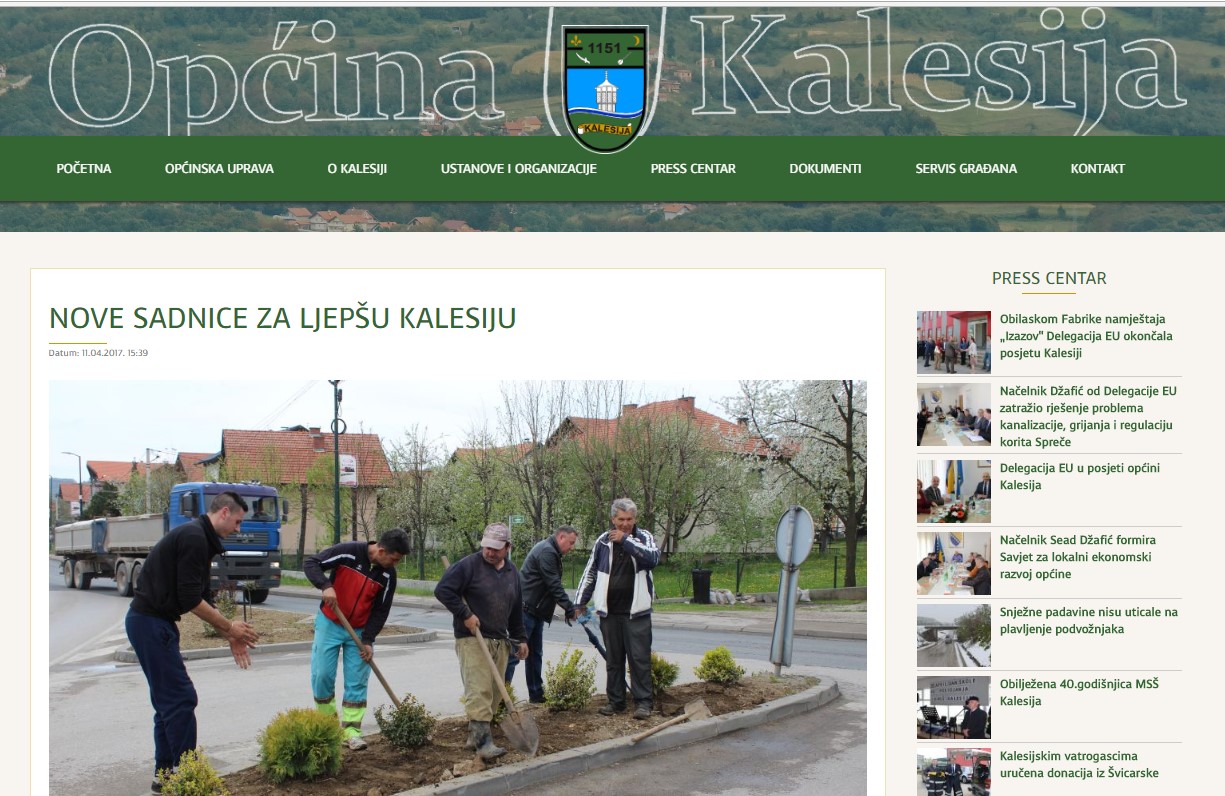Read article about Načelnik Džafić and EU delegation
The height and width of the screenshot is (796, 1225).
click(1088, 416)
